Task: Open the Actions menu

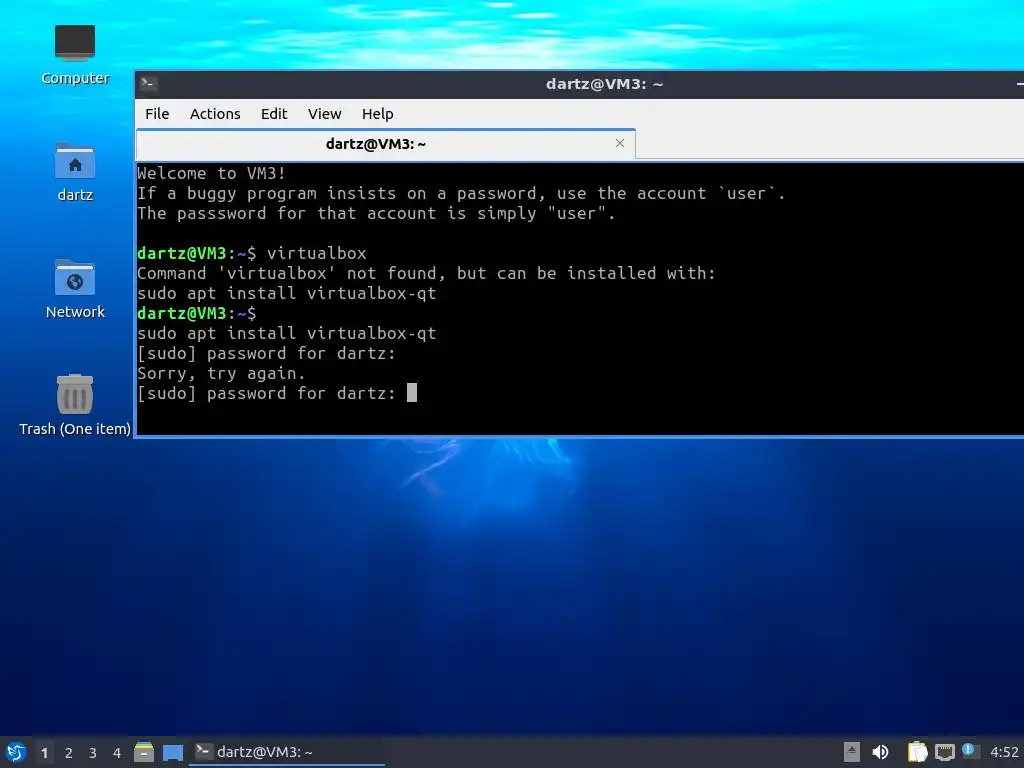Action: (215, 114)
